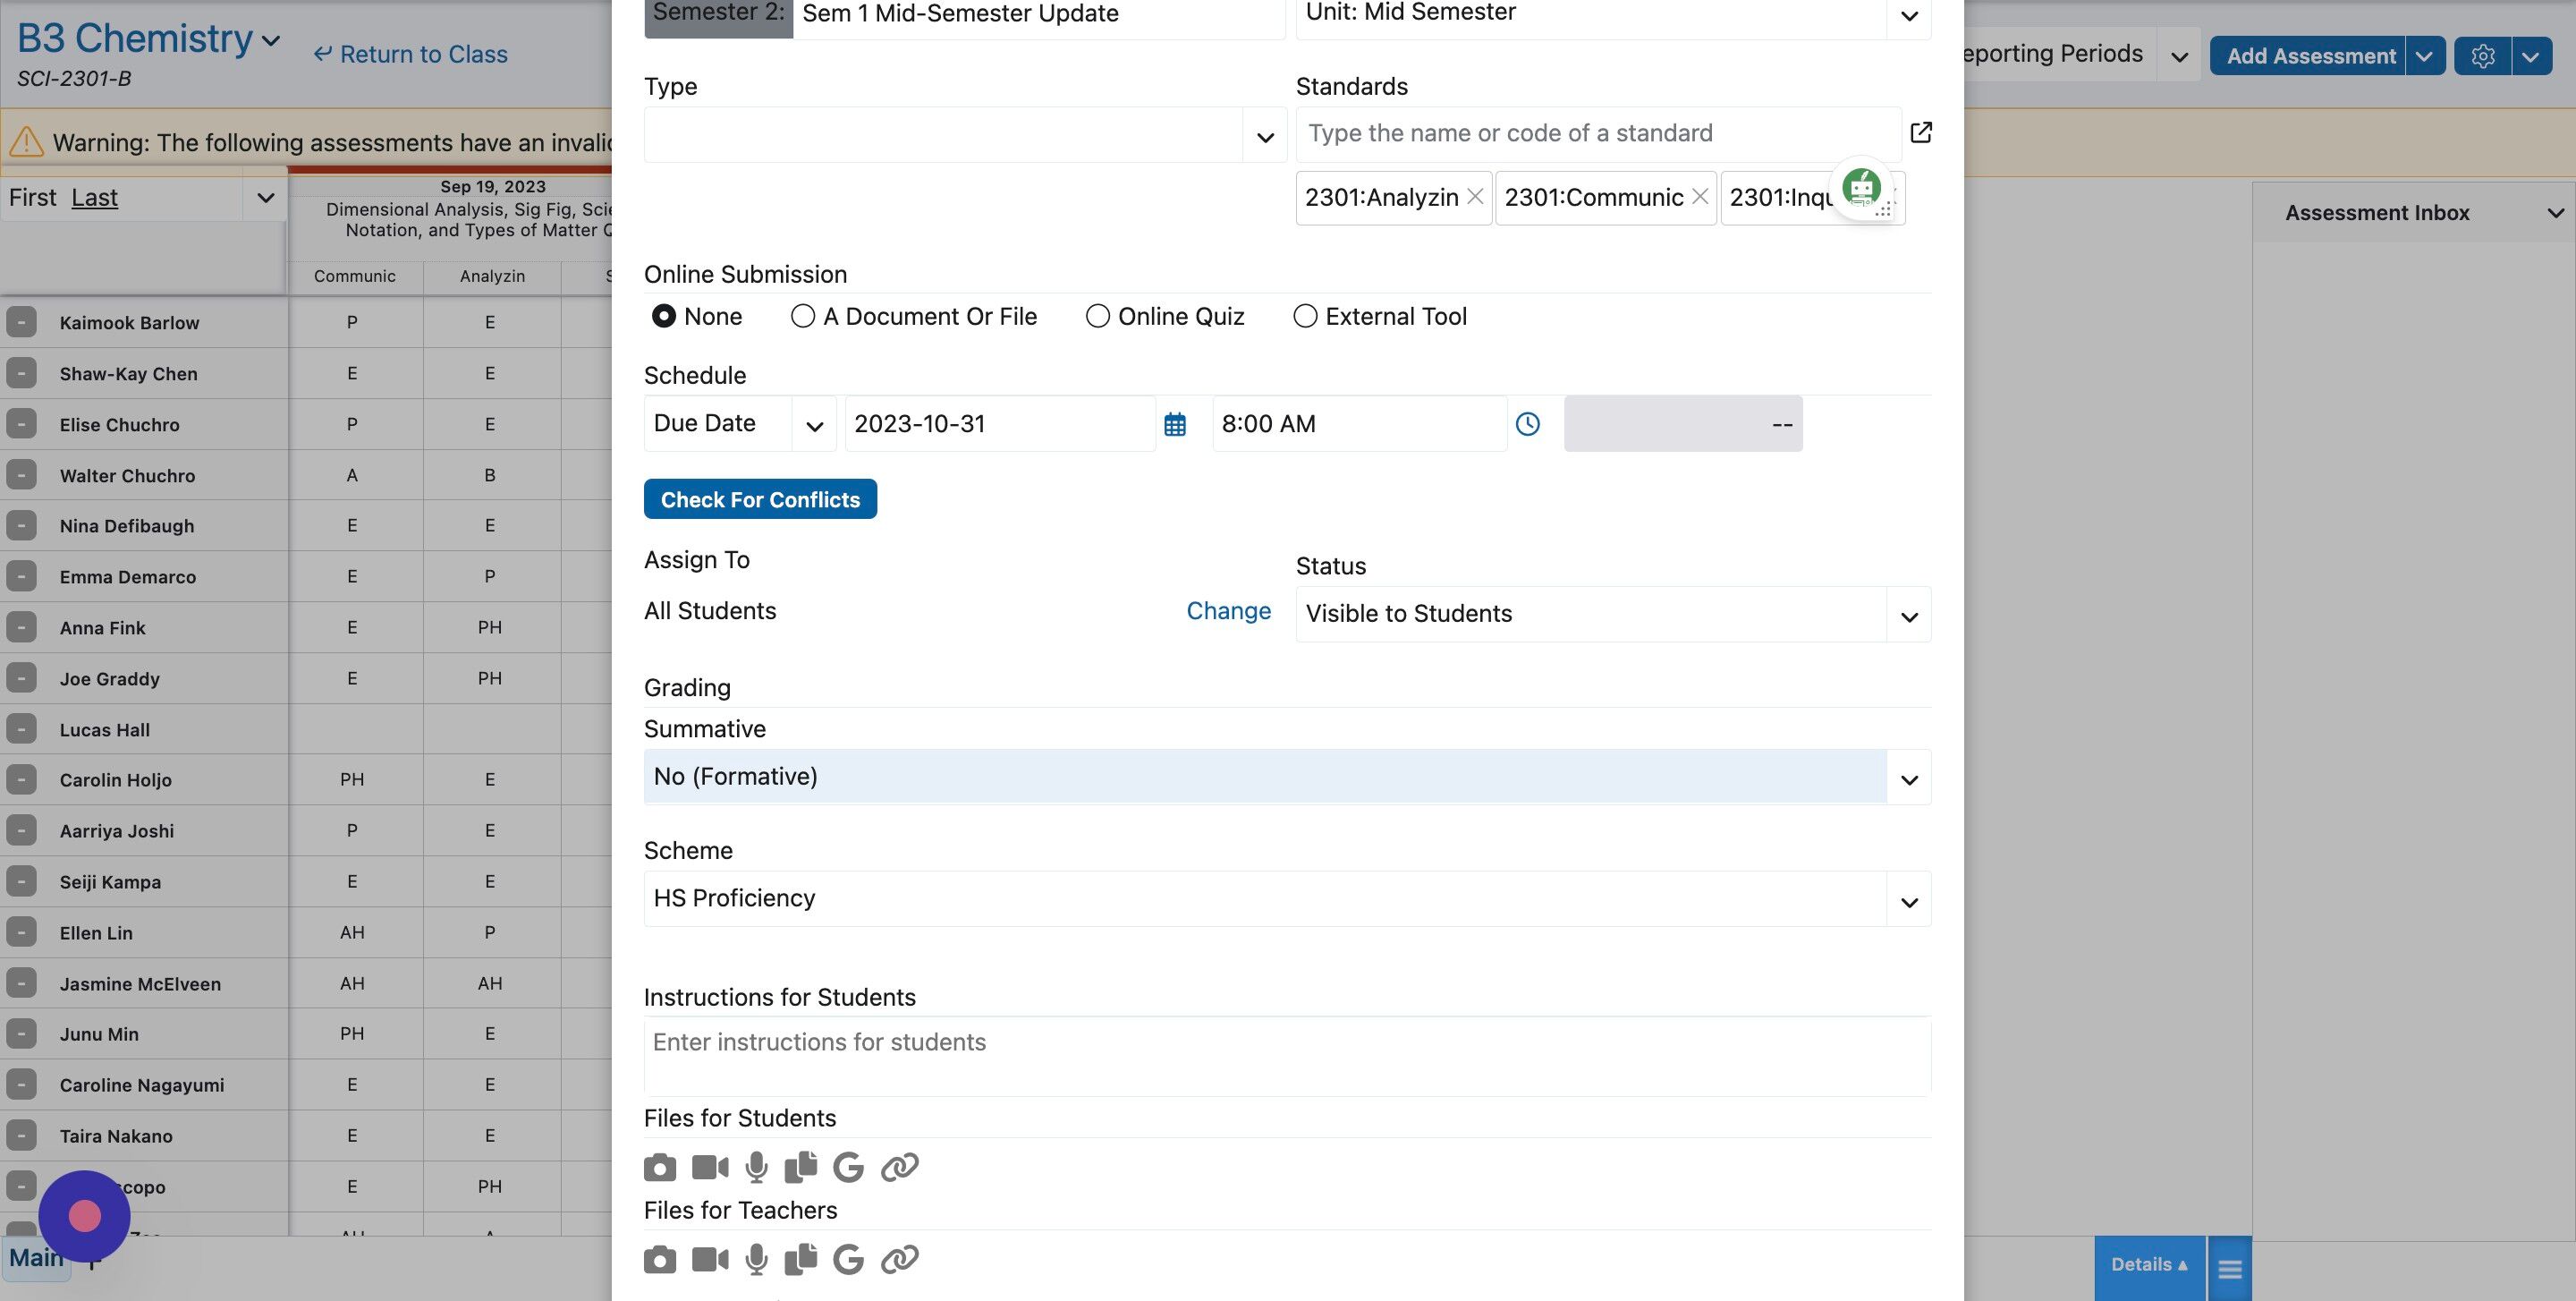This screenshot has height=1301, width=2576.
Task: Click the green robot assistant icon
Action: (x=1861, y=186)
